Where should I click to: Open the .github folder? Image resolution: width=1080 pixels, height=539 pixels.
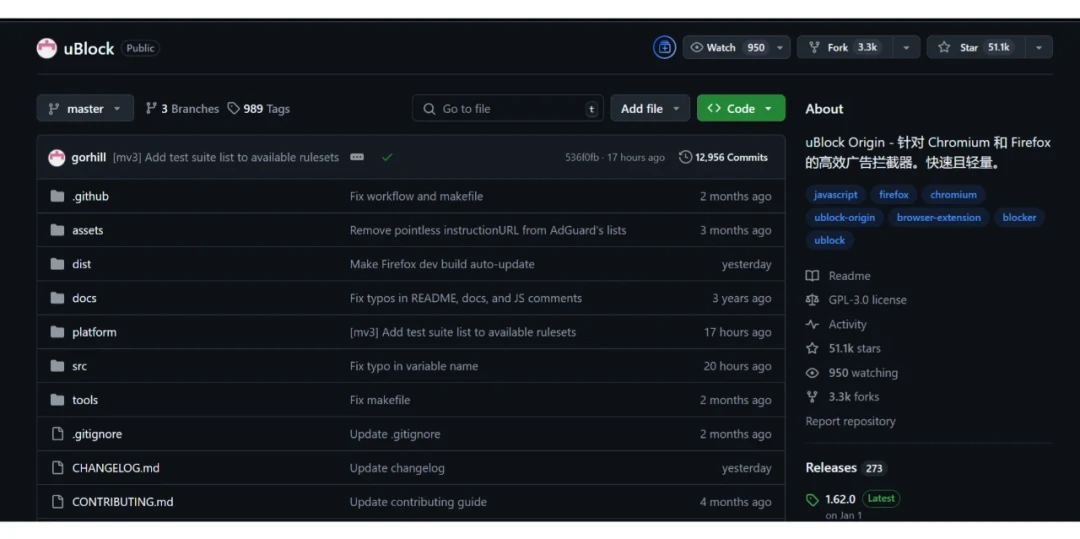click(90, 196)
